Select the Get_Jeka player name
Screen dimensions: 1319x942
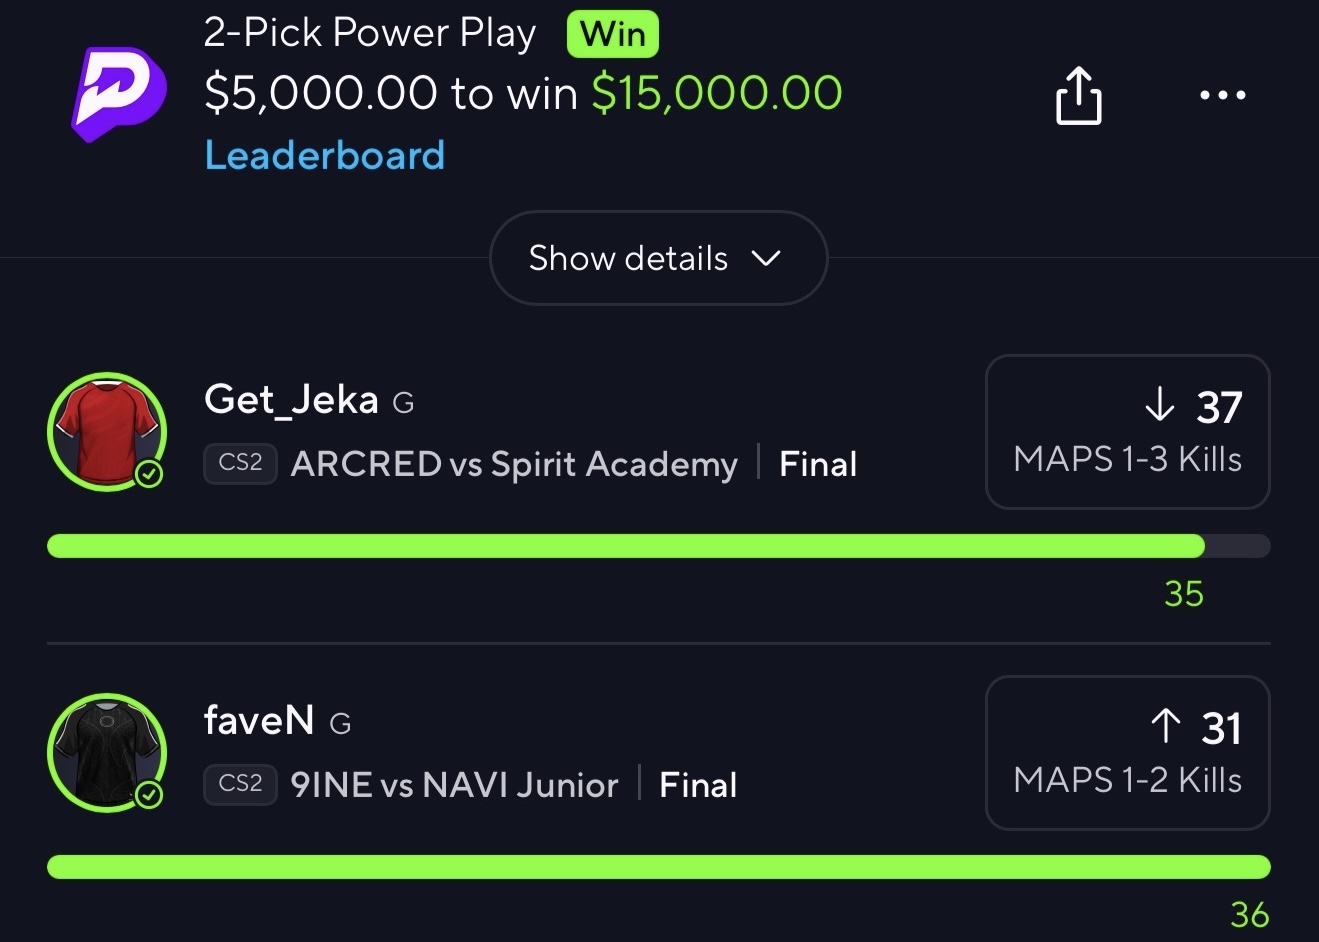pos(291,401)
